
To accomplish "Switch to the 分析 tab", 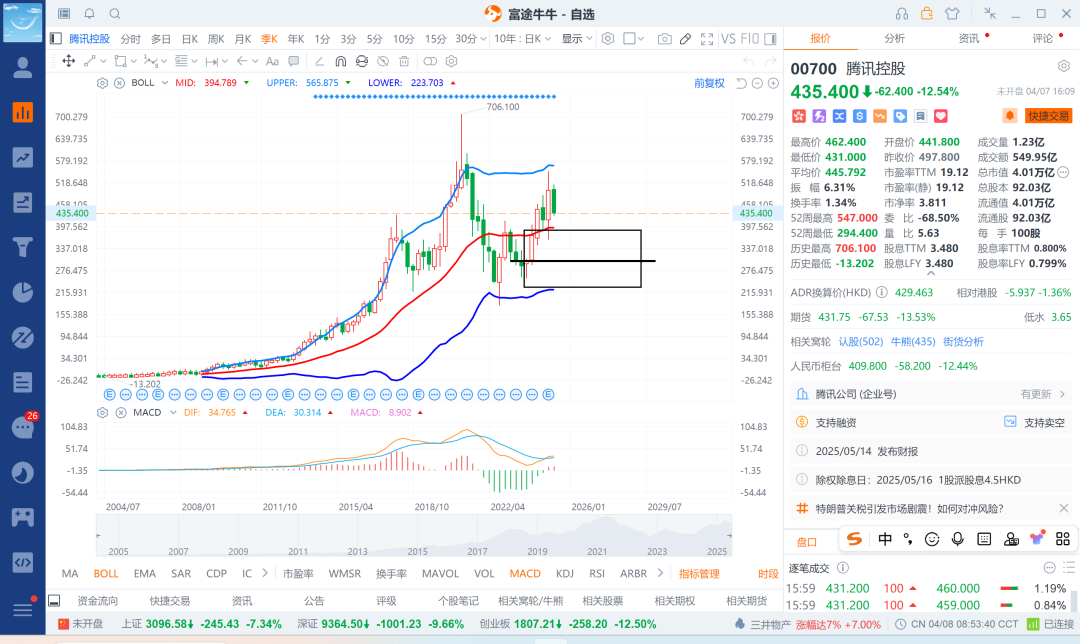I will [x=894, y=39].
